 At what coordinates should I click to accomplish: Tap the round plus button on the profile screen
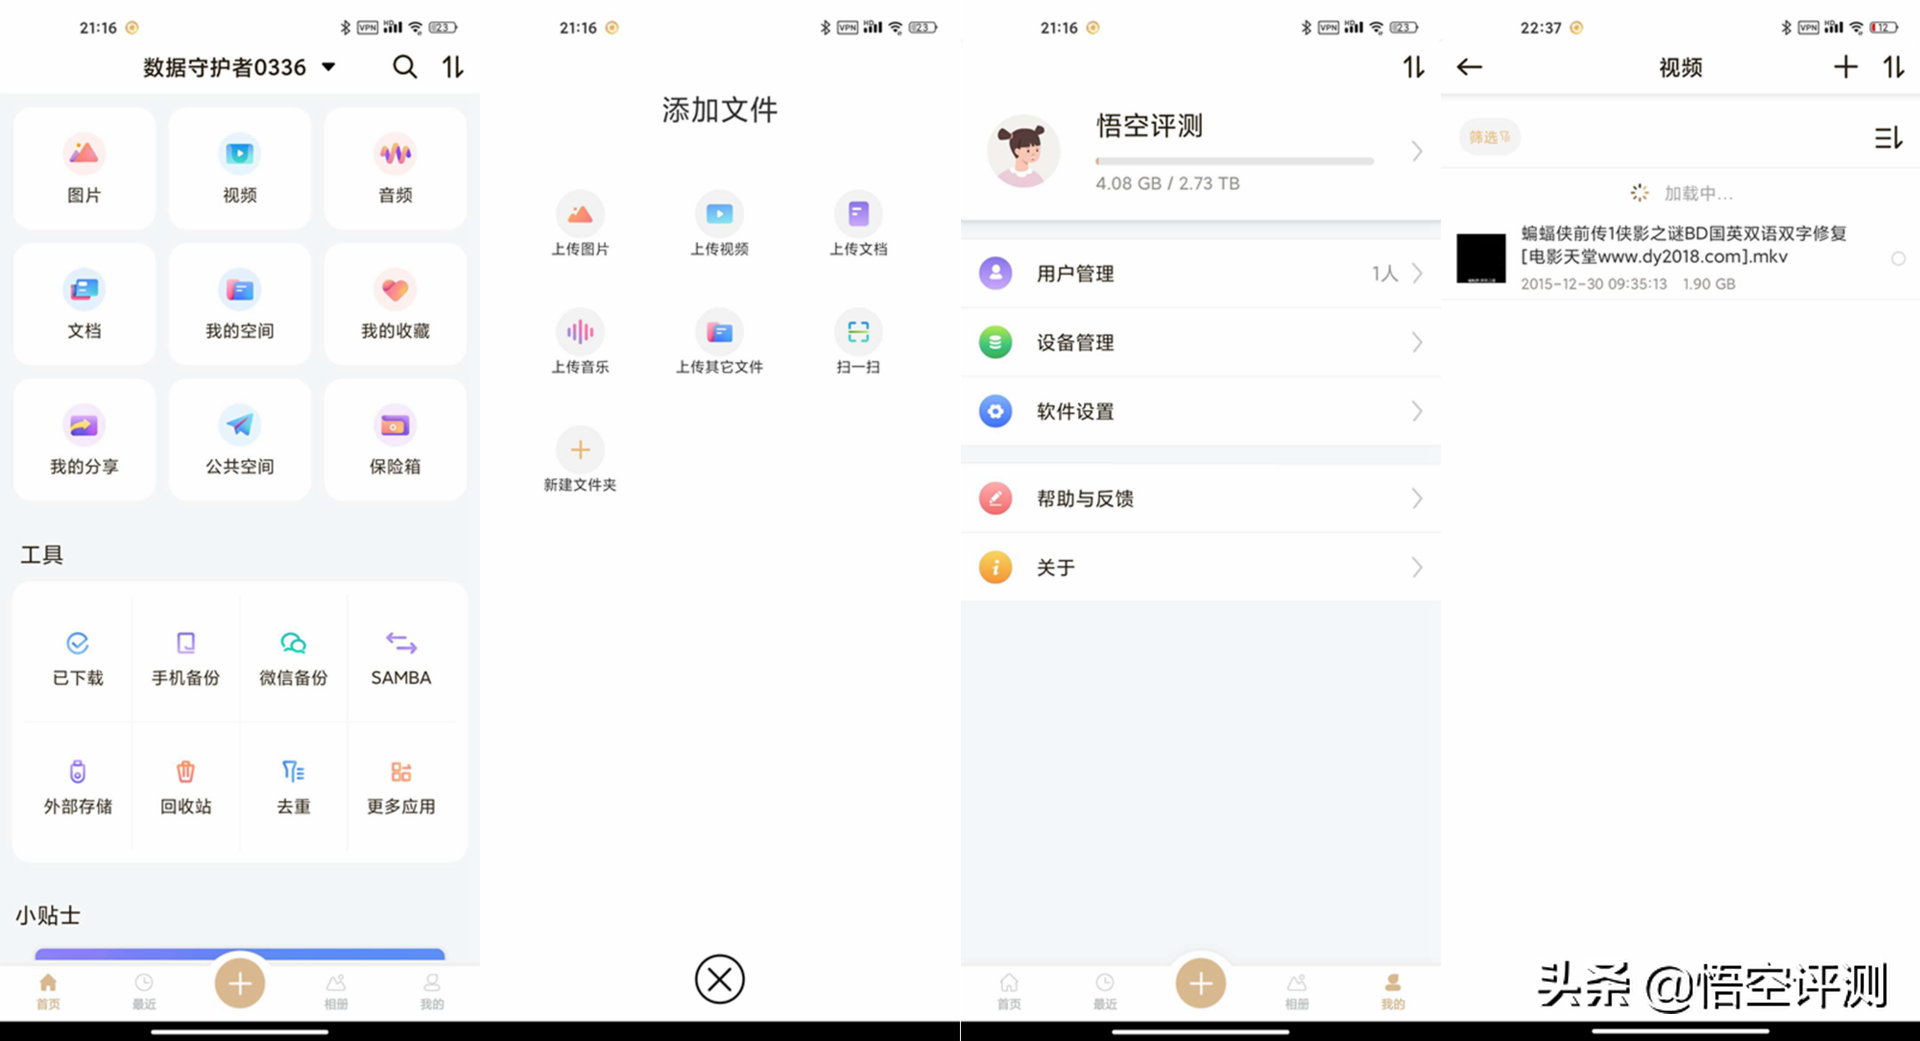1201,984
